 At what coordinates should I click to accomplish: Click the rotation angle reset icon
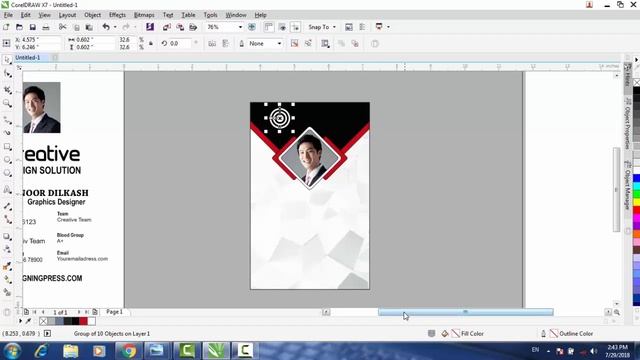tap(164, 43)
